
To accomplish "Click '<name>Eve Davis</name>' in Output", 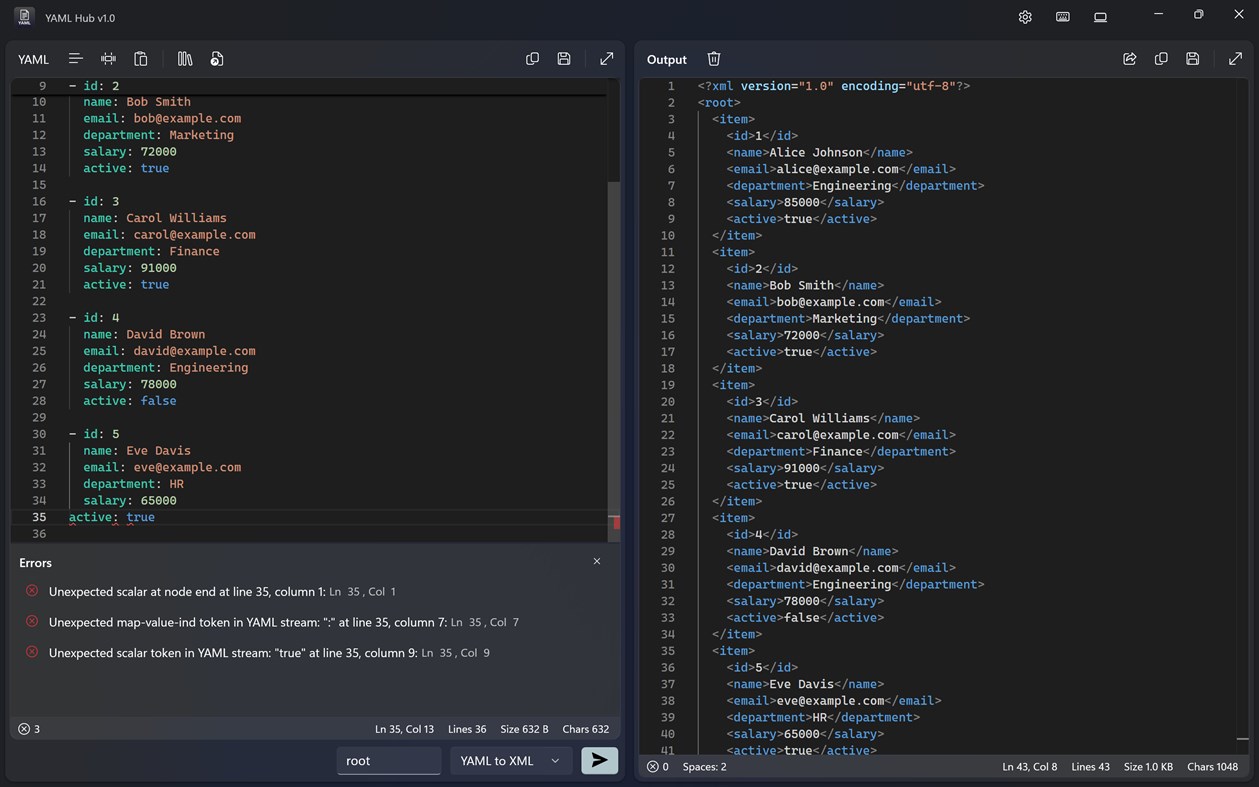I will coord(805,684).
